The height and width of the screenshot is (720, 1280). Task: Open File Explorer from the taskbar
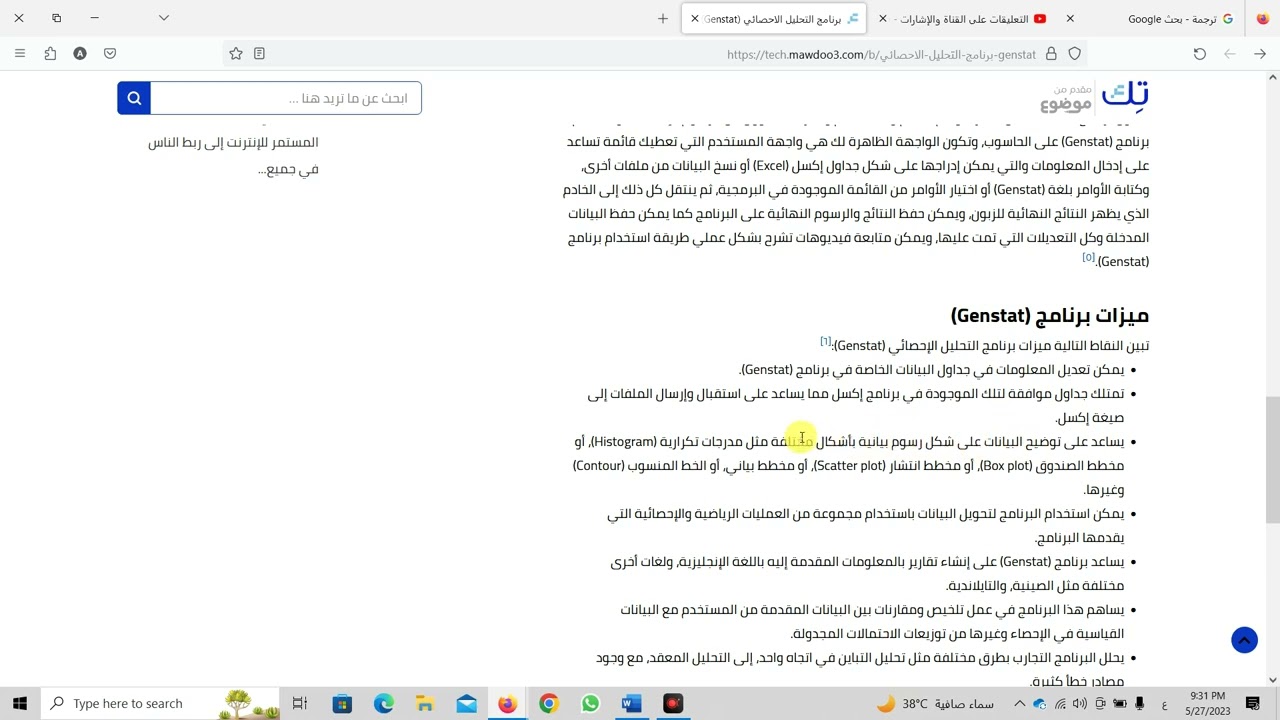click(x=425, y=704)
